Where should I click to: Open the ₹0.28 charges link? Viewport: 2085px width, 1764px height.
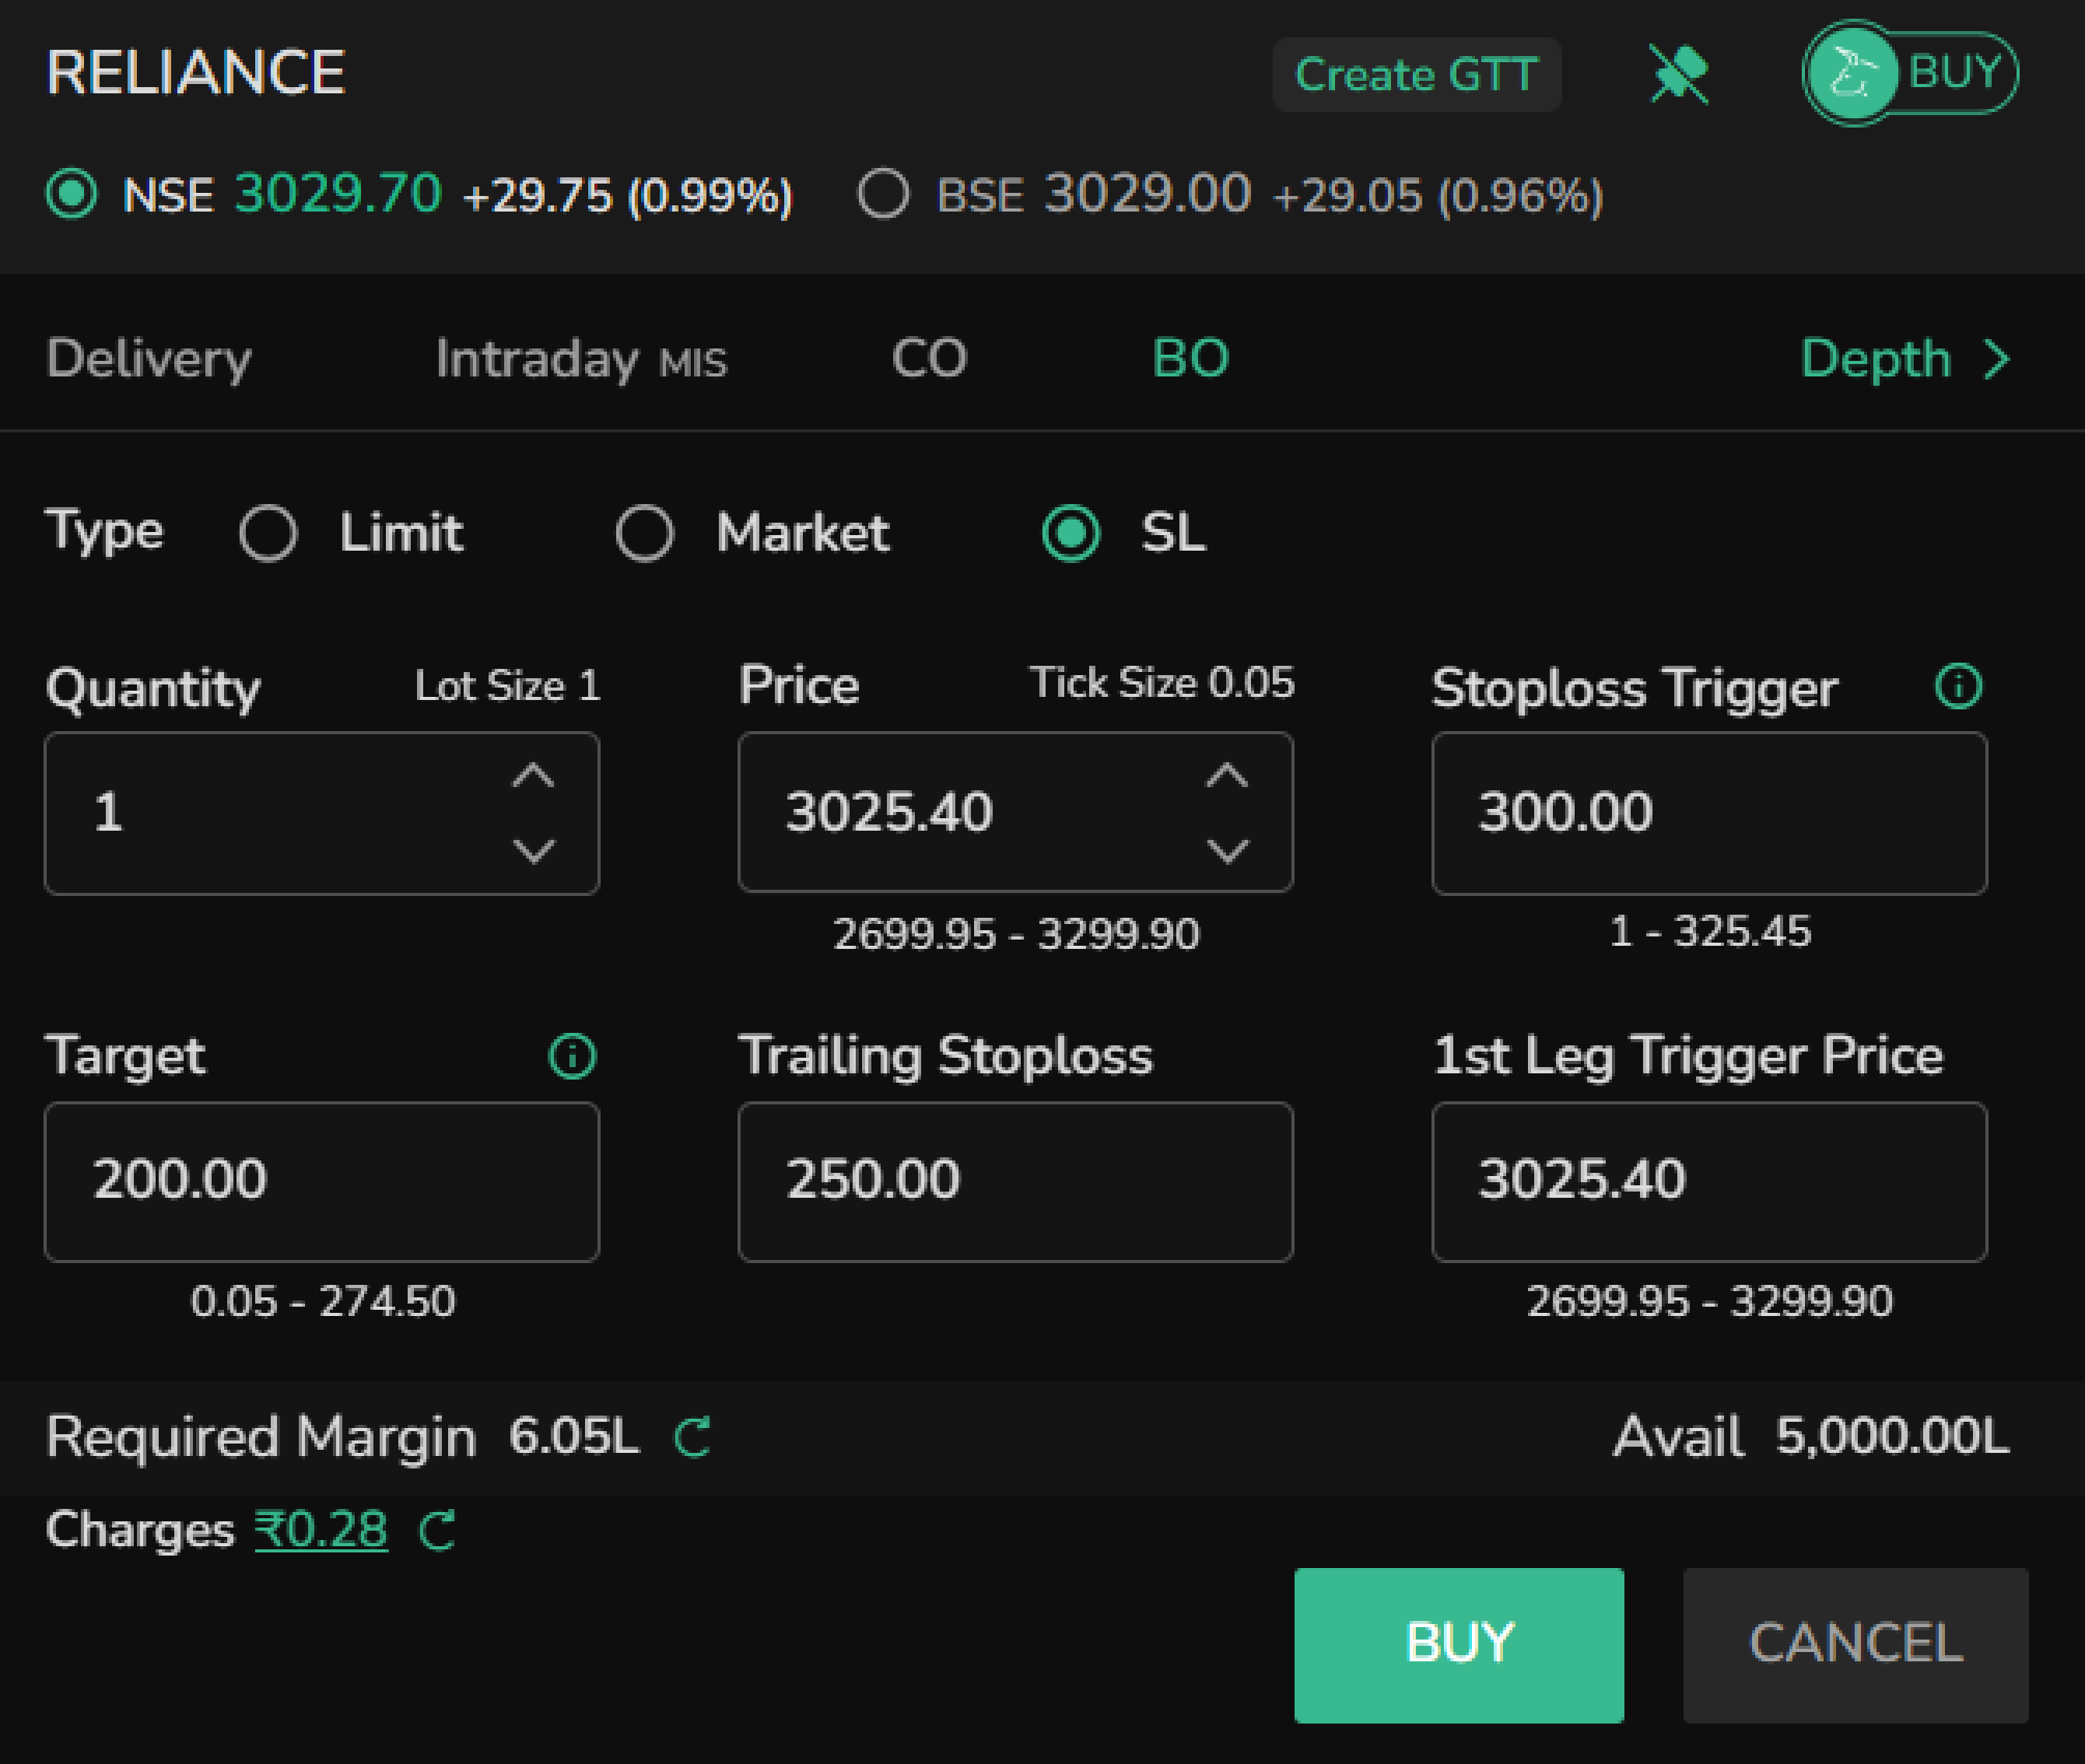(x=321, y=1530)
